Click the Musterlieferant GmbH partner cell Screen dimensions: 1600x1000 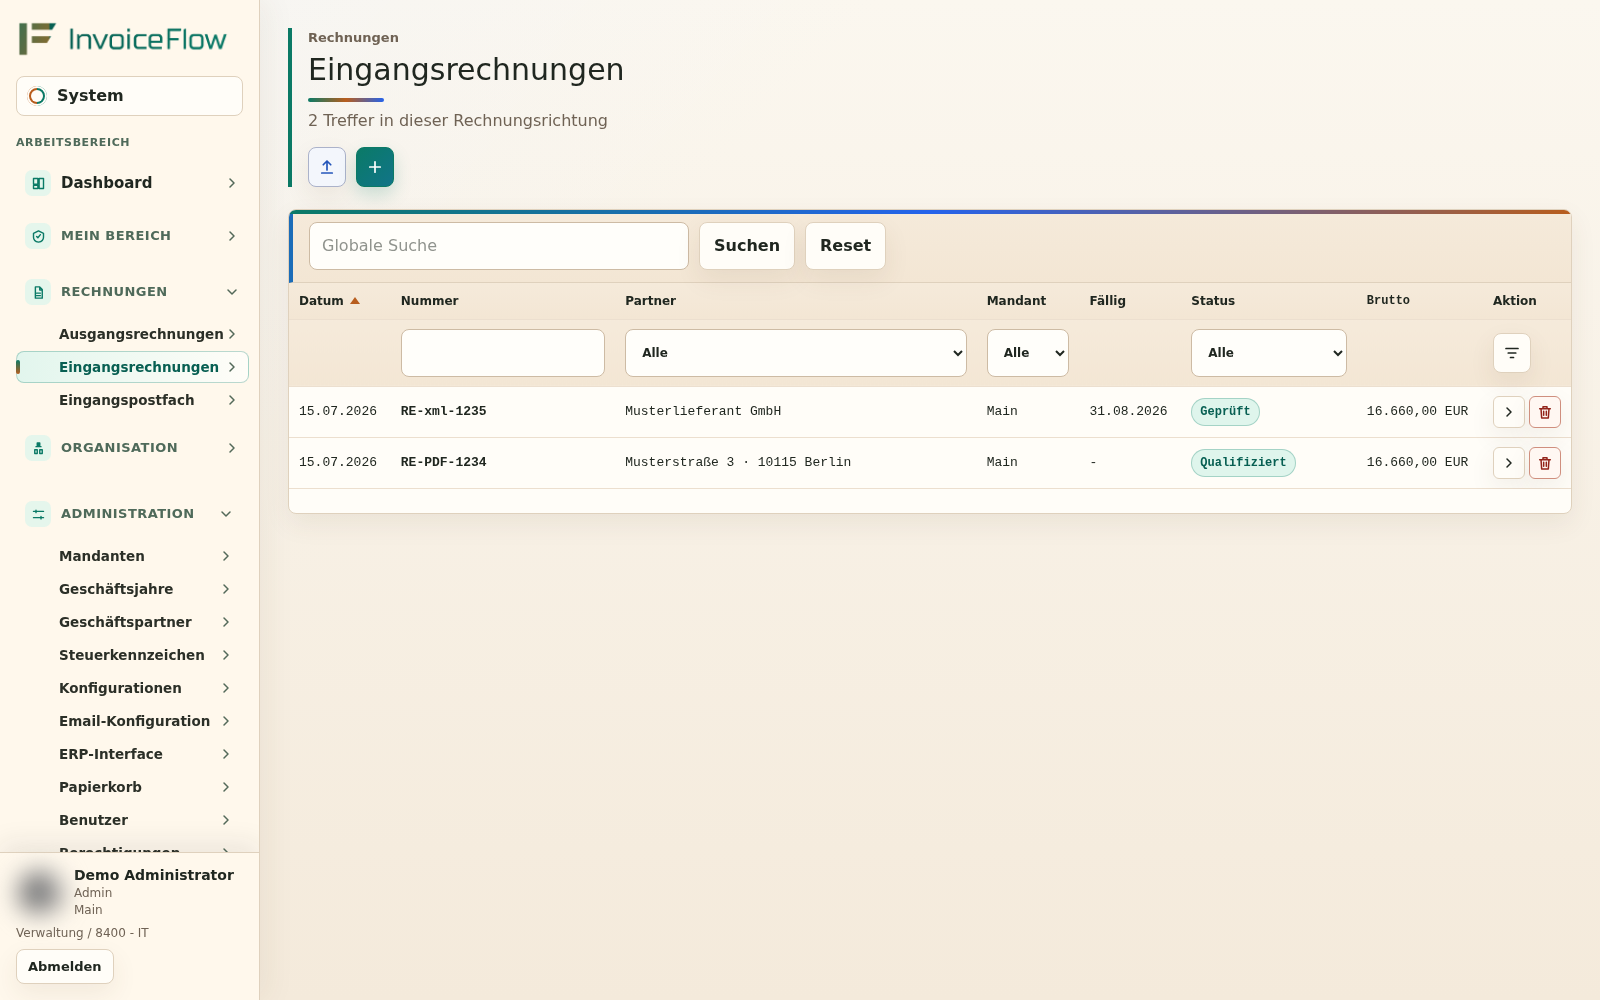[703, 411]
